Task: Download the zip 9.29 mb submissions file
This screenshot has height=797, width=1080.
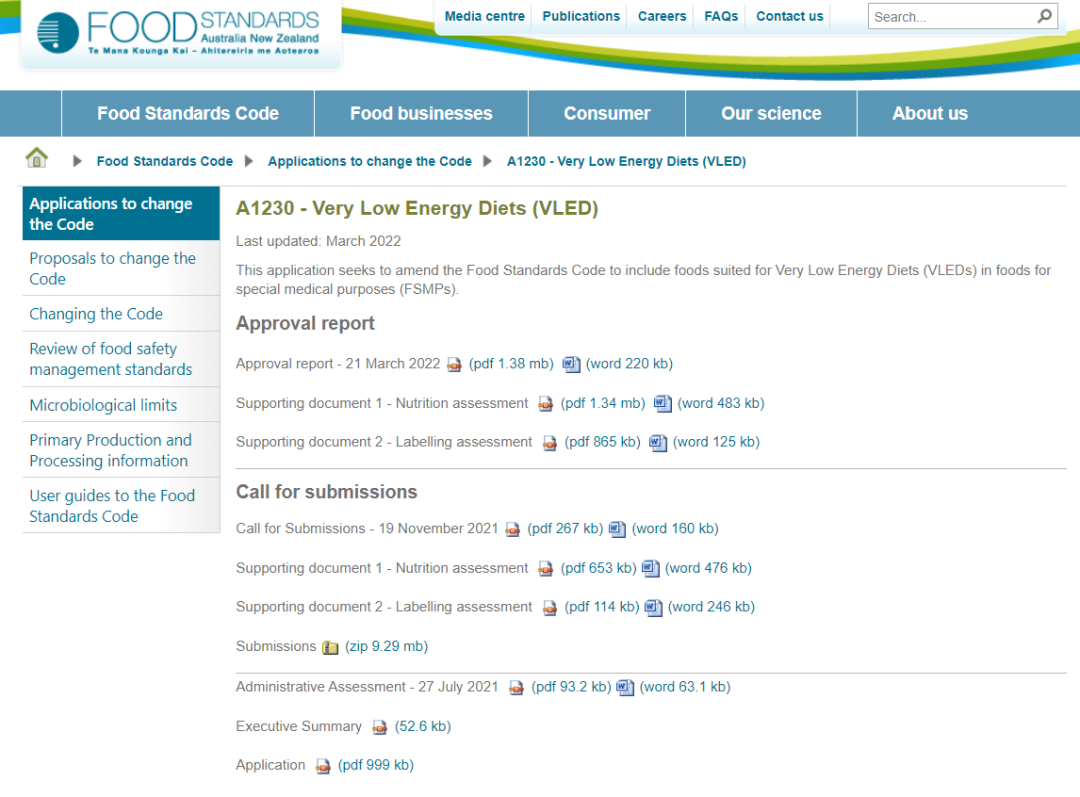Action: pyautogui.click(x=386, y=647)
